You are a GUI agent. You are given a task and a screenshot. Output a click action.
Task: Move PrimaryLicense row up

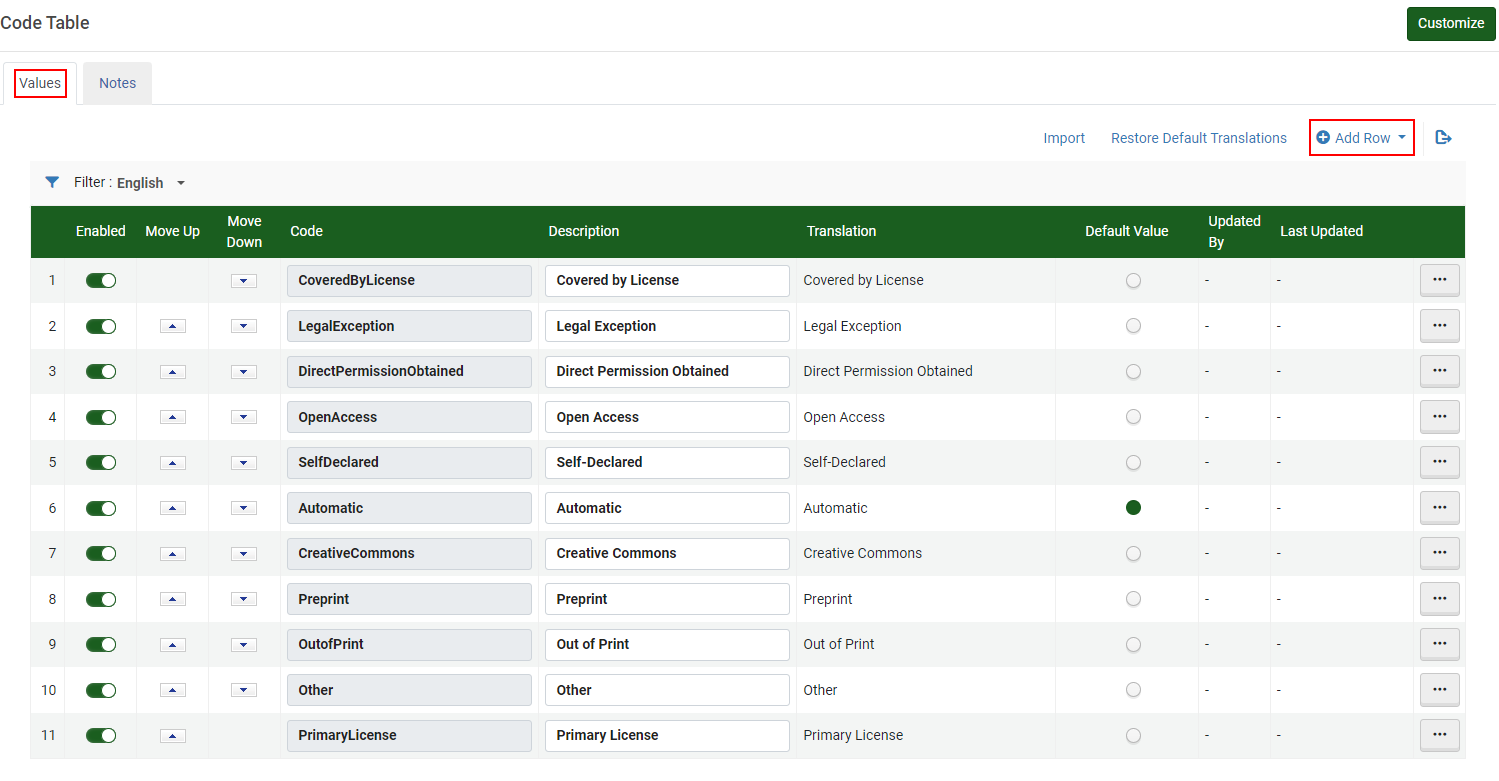click(173, 736)
